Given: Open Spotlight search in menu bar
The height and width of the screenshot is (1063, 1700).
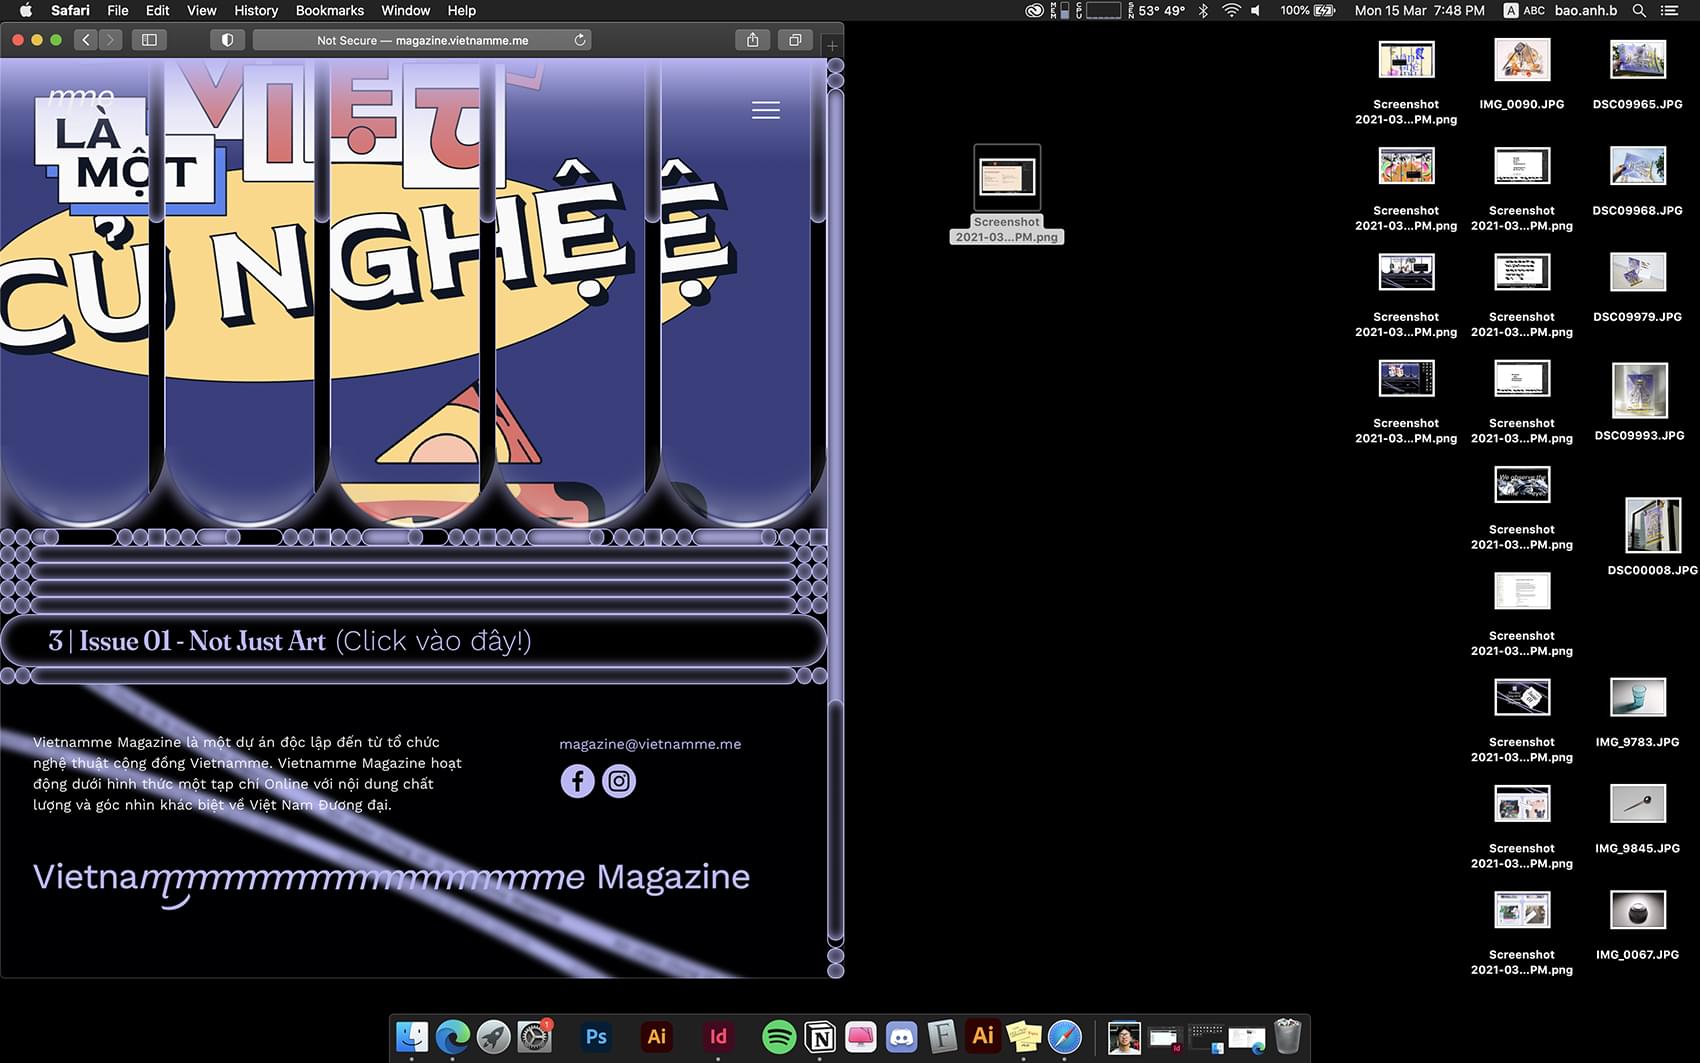Looking at the screenshot, I should pyautogui.click(x=1639, y=10).
